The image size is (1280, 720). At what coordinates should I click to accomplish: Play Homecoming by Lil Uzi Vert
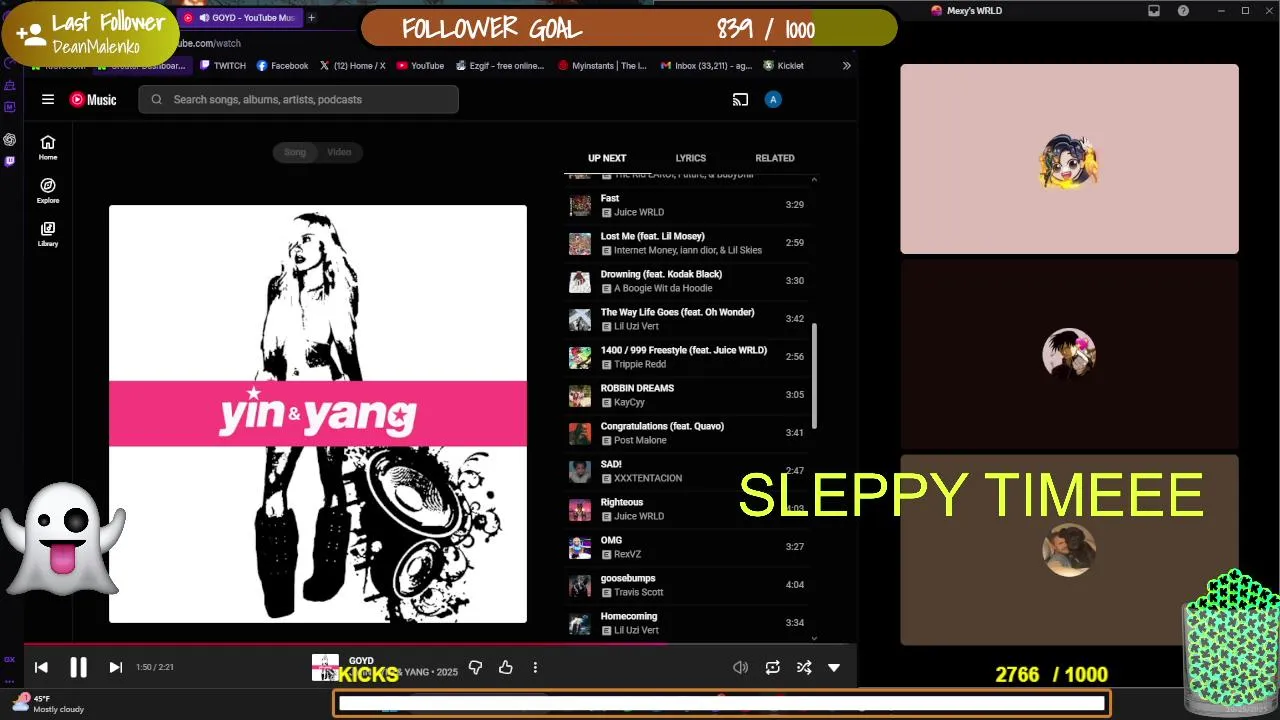pos(688,623)
